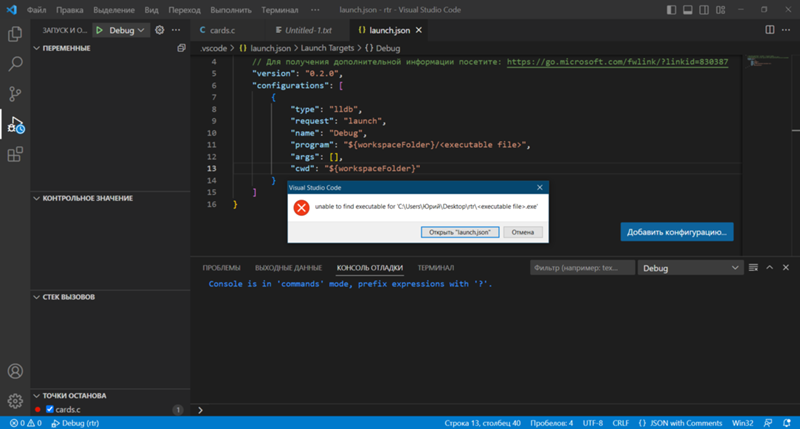Click Debug (rtr) in status bar

75,423
